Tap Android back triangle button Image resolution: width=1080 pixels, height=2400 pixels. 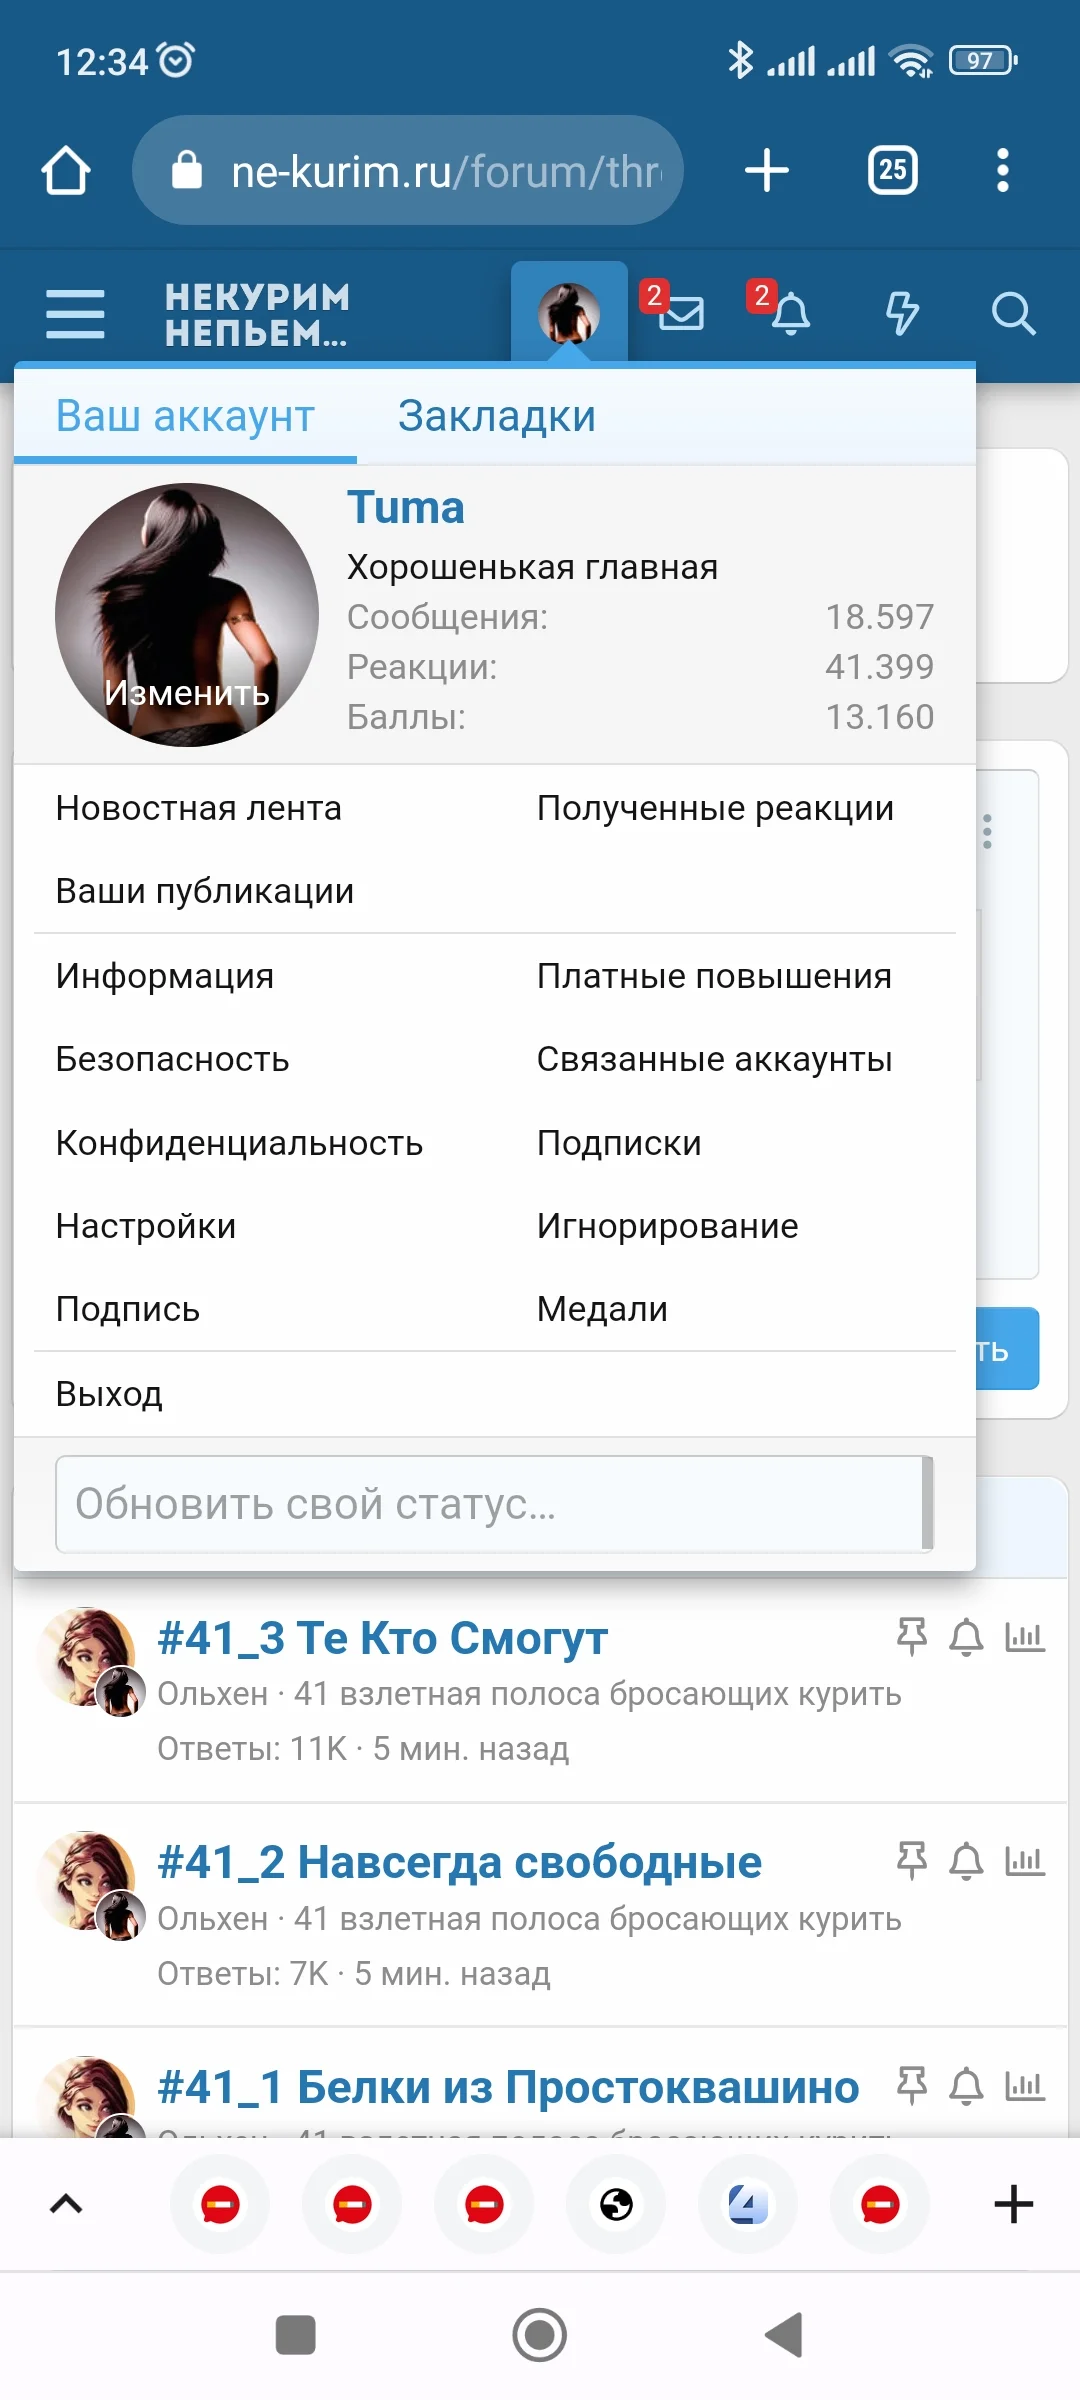(785, 2335)
